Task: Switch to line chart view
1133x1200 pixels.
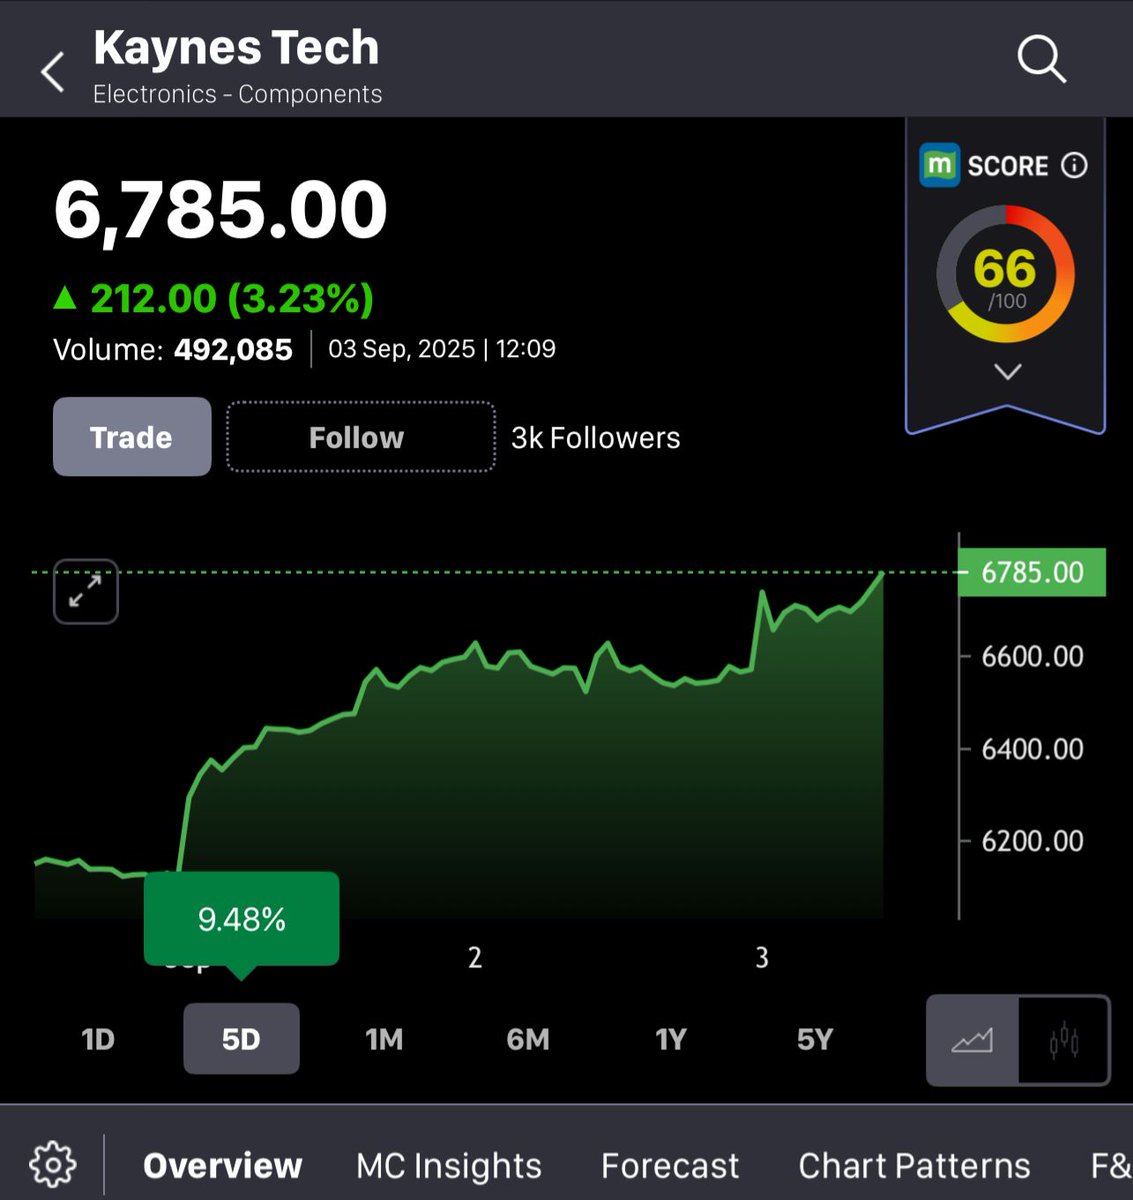Action: click(972, 1040)
